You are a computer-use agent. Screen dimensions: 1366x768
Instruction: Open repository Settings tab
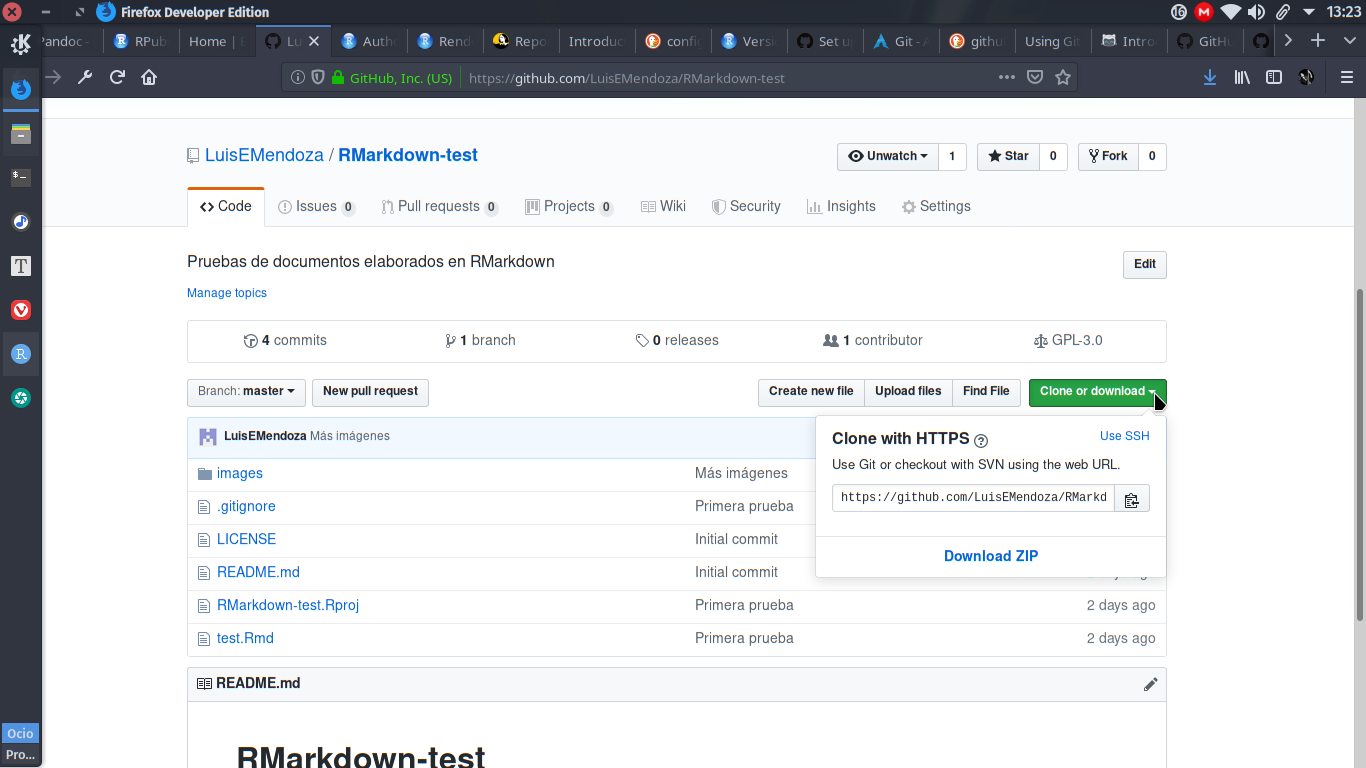936,206
